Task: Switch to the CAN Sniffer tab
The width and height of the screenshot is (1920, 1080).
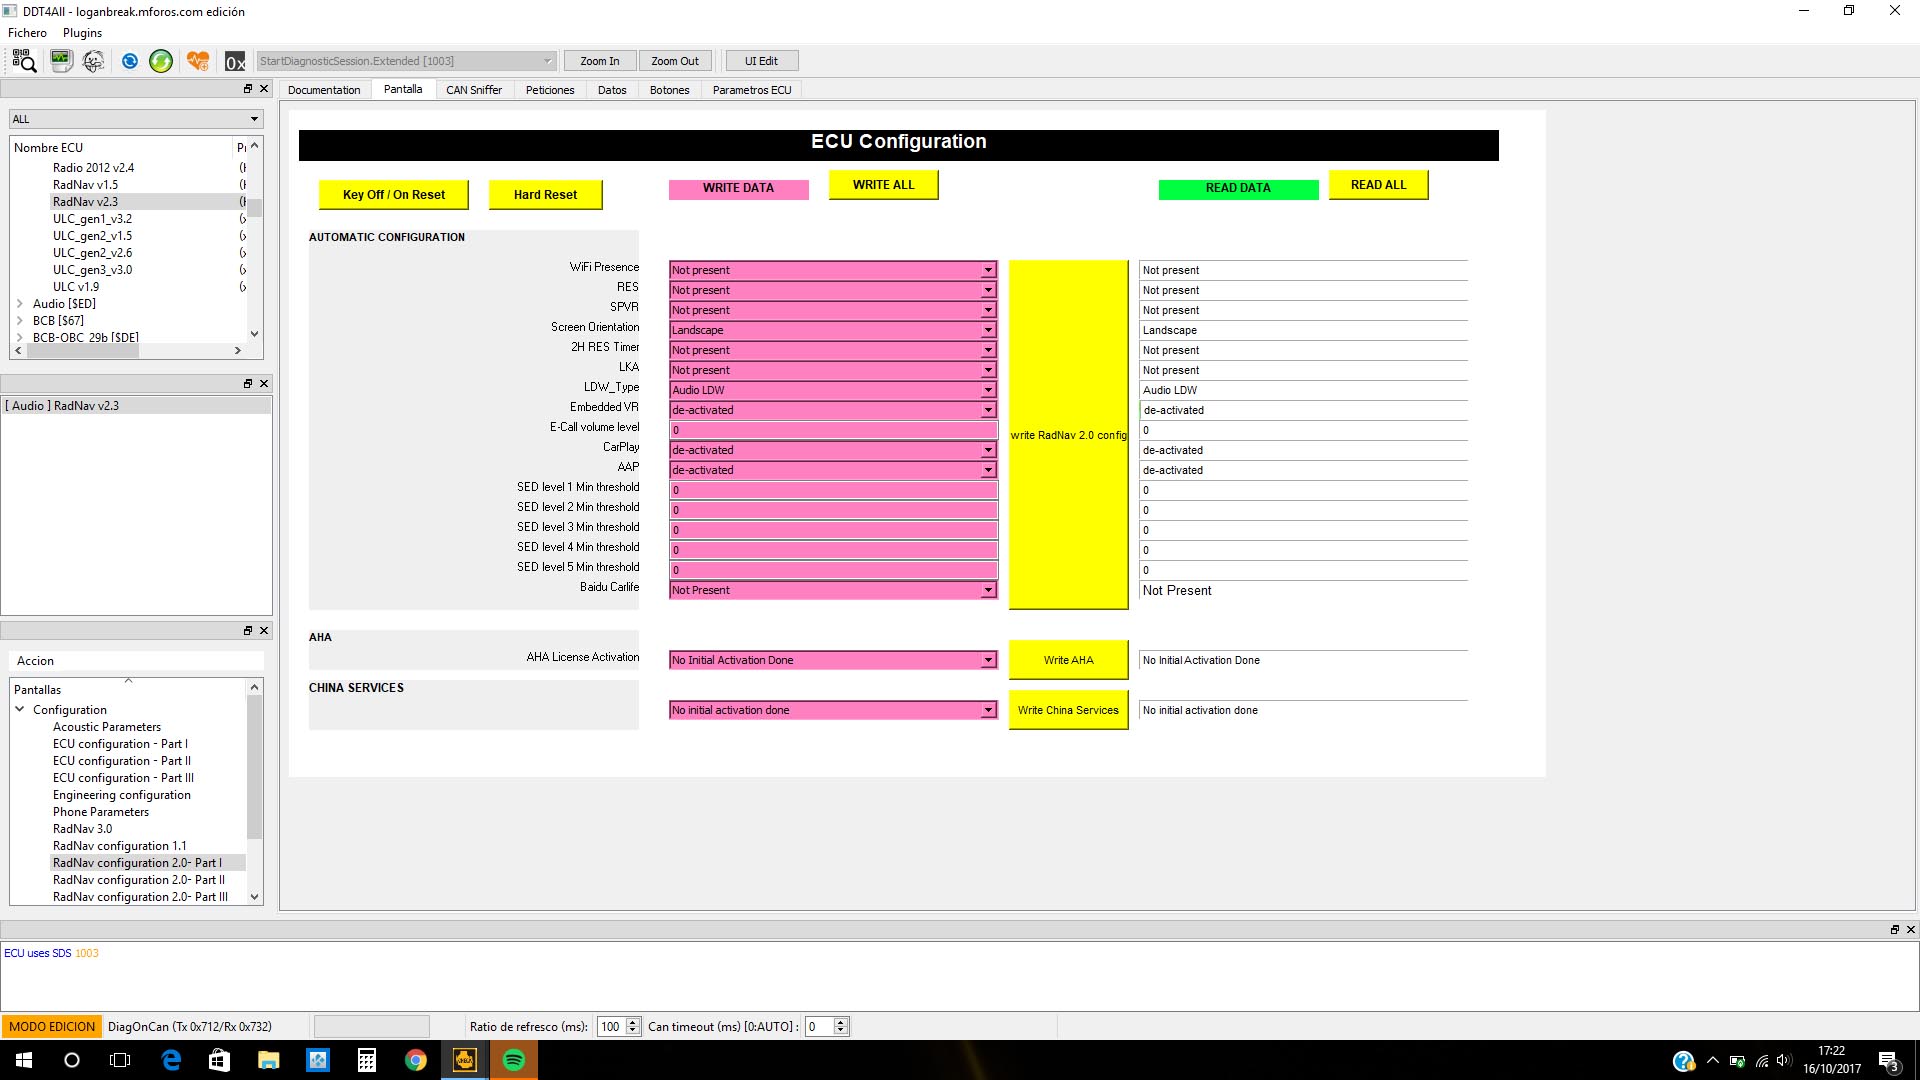Action: (473, 90)
